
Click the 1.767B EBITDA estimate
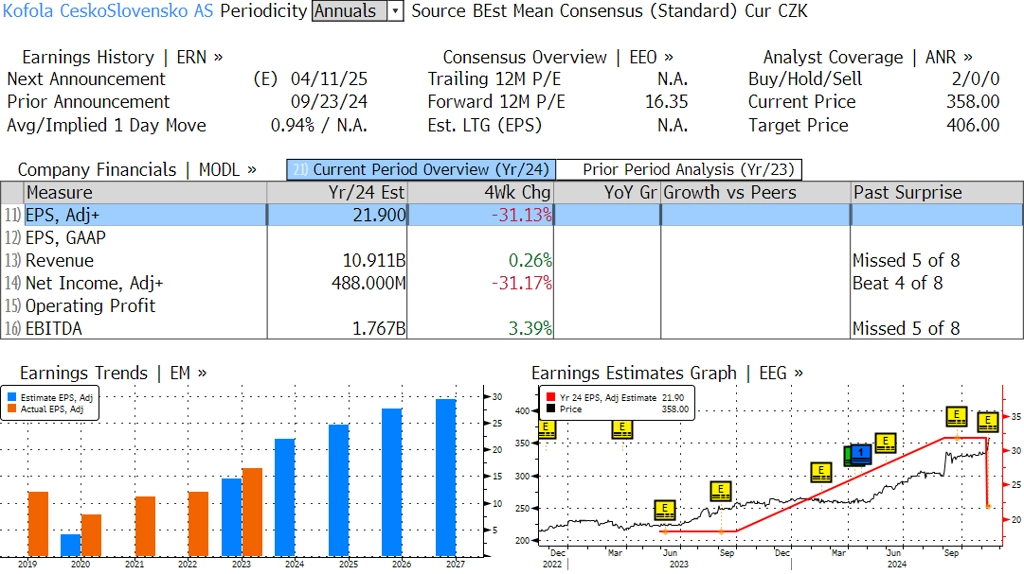click(379, 328)
